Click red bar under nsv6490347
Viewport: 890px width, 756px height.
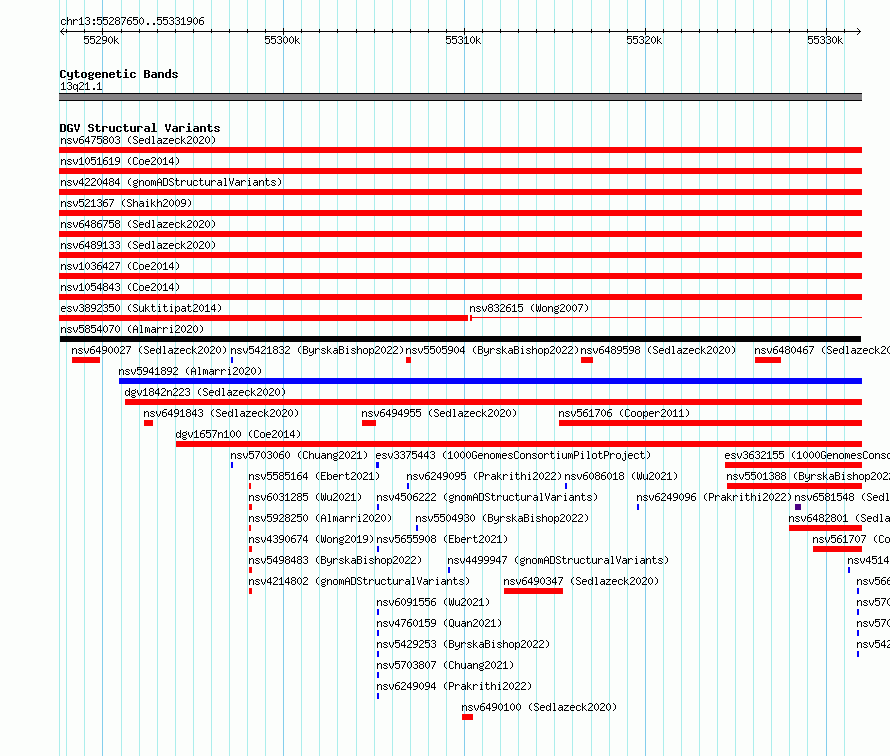point(534,591)
